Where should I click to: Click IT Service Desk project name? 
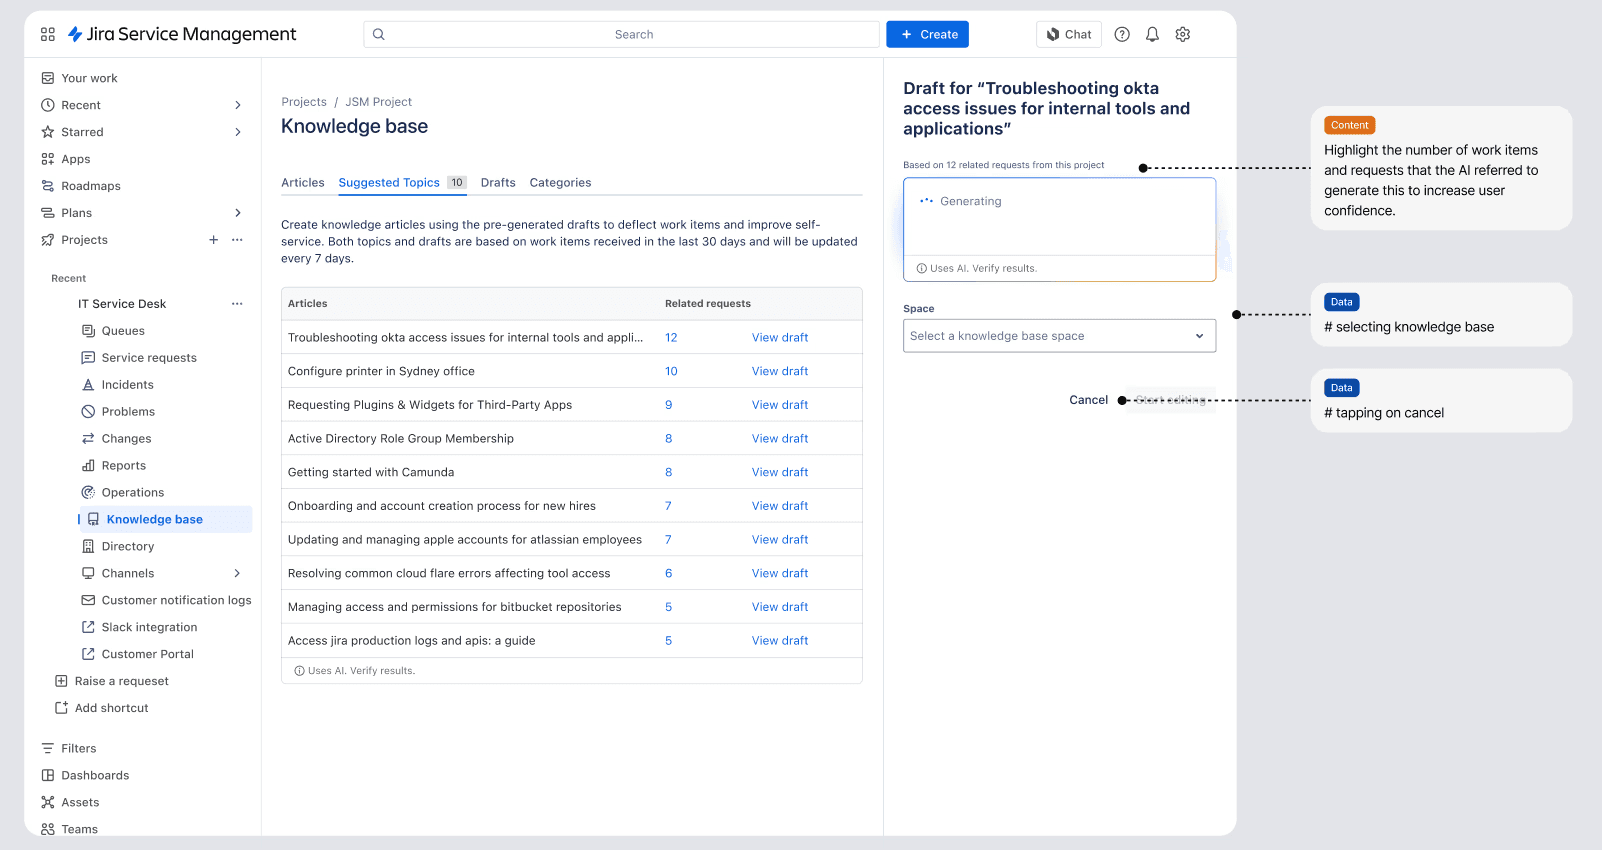122,304
